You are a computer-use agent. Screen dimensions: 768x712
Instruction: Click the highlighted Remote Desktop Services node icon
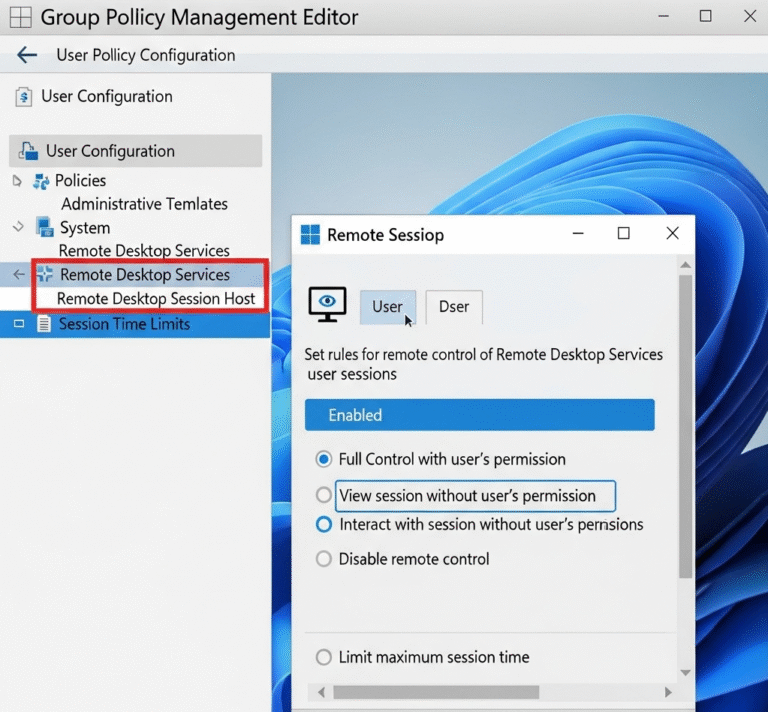tap(44, 275)
